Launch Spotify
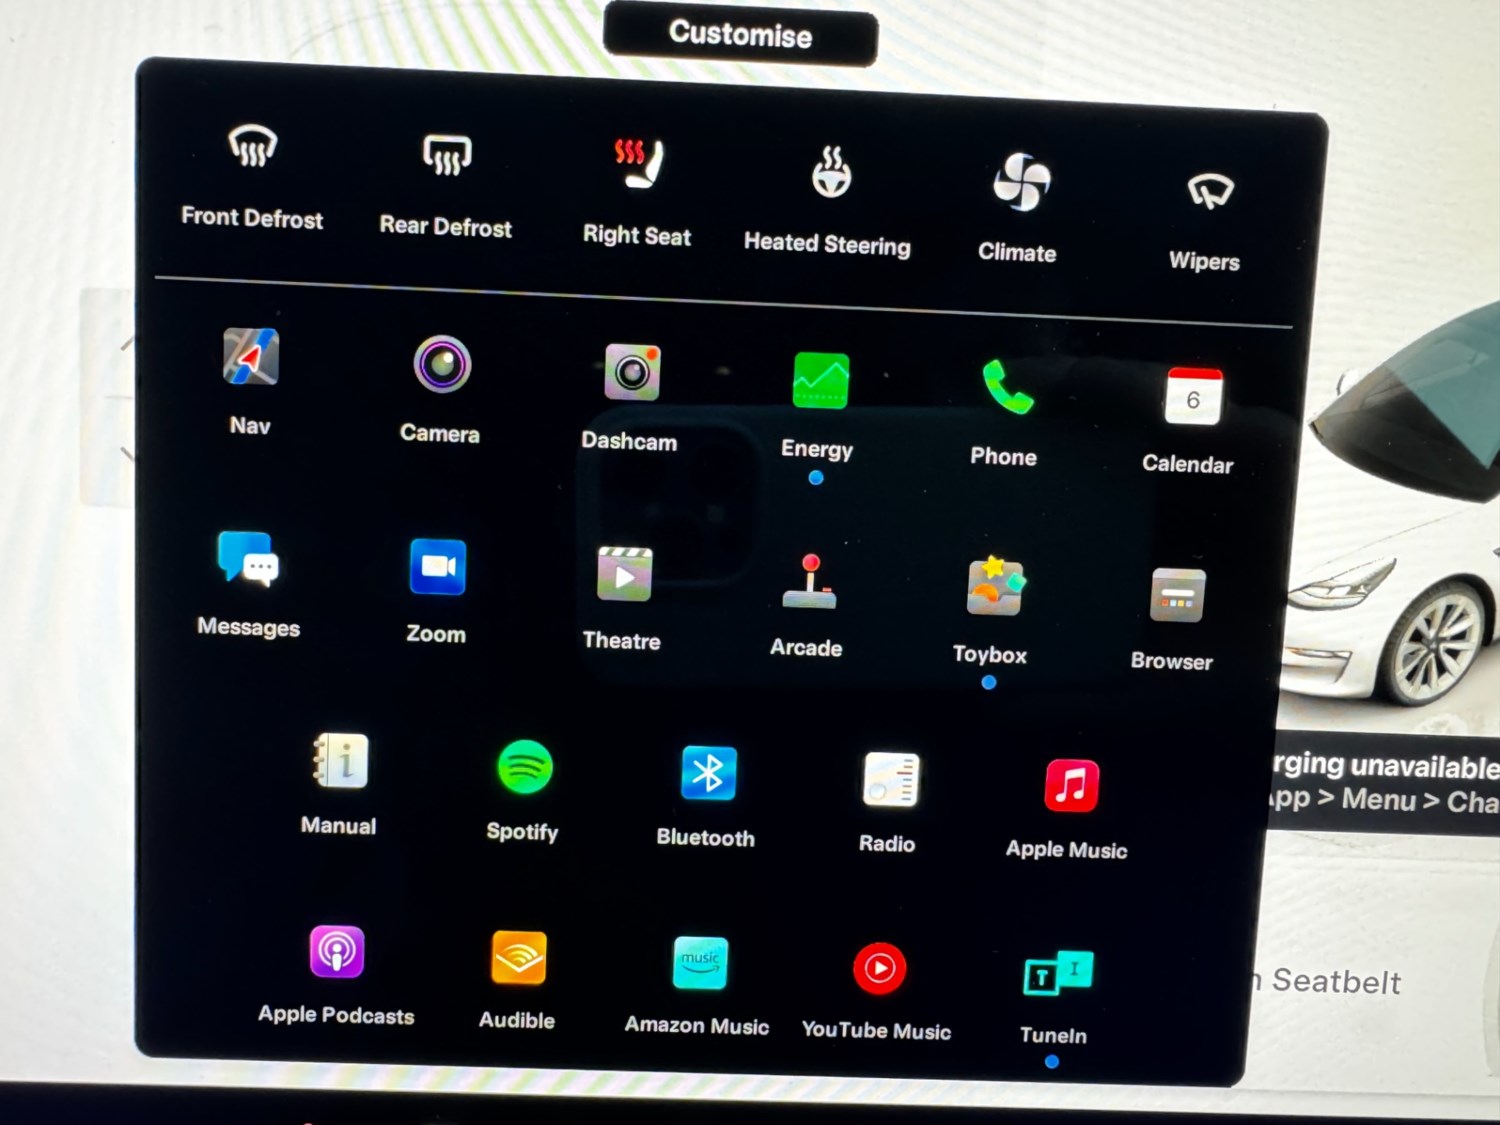This screenshot has width=1500, height=1125. (x=525, y=768)
